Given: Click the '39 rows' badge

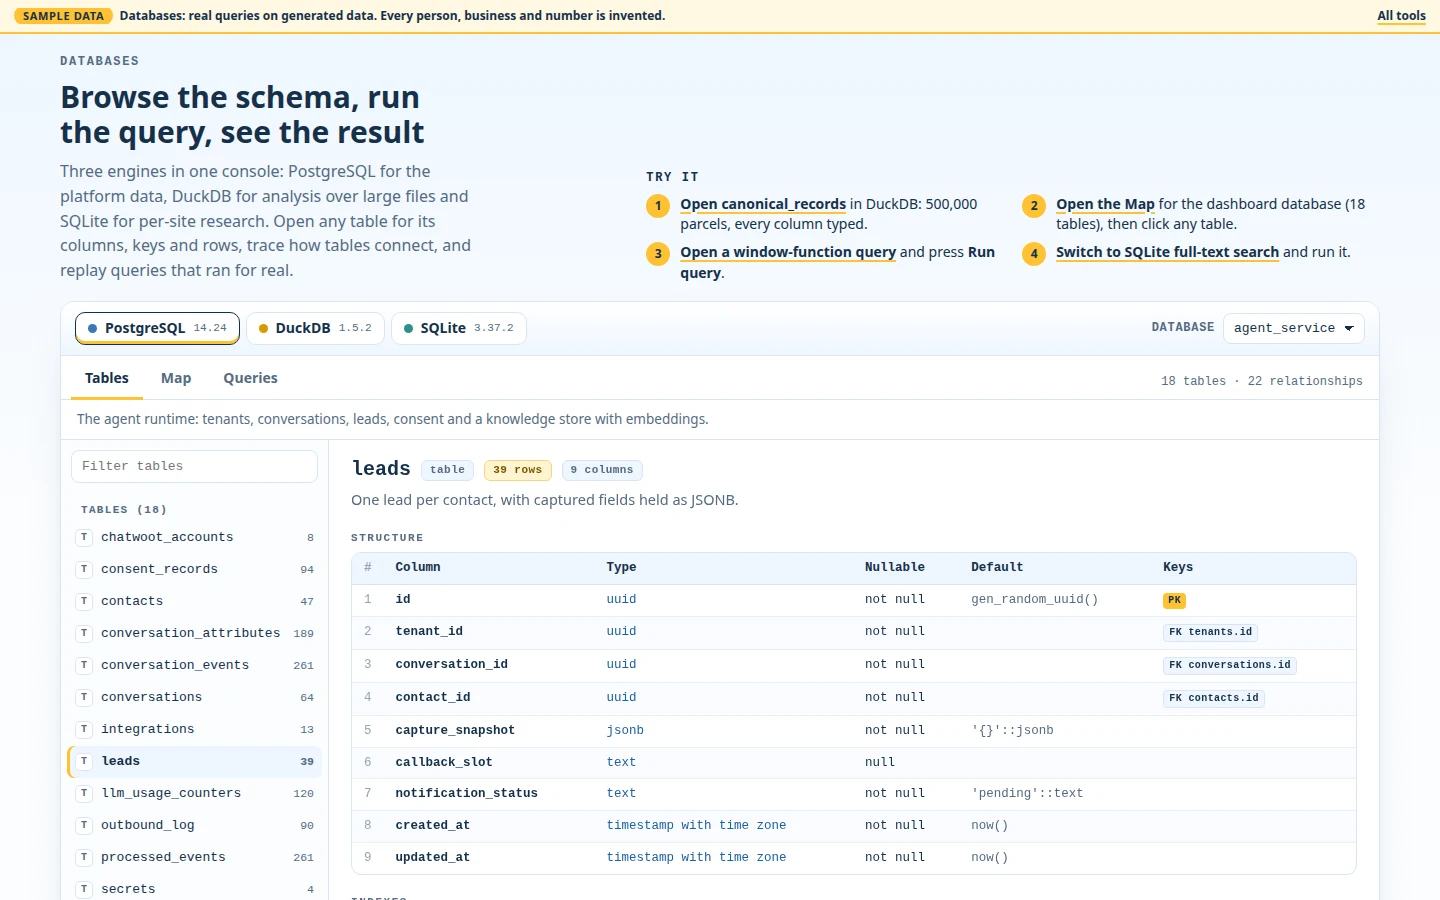Looking at the screenshot, I should 517,470.
